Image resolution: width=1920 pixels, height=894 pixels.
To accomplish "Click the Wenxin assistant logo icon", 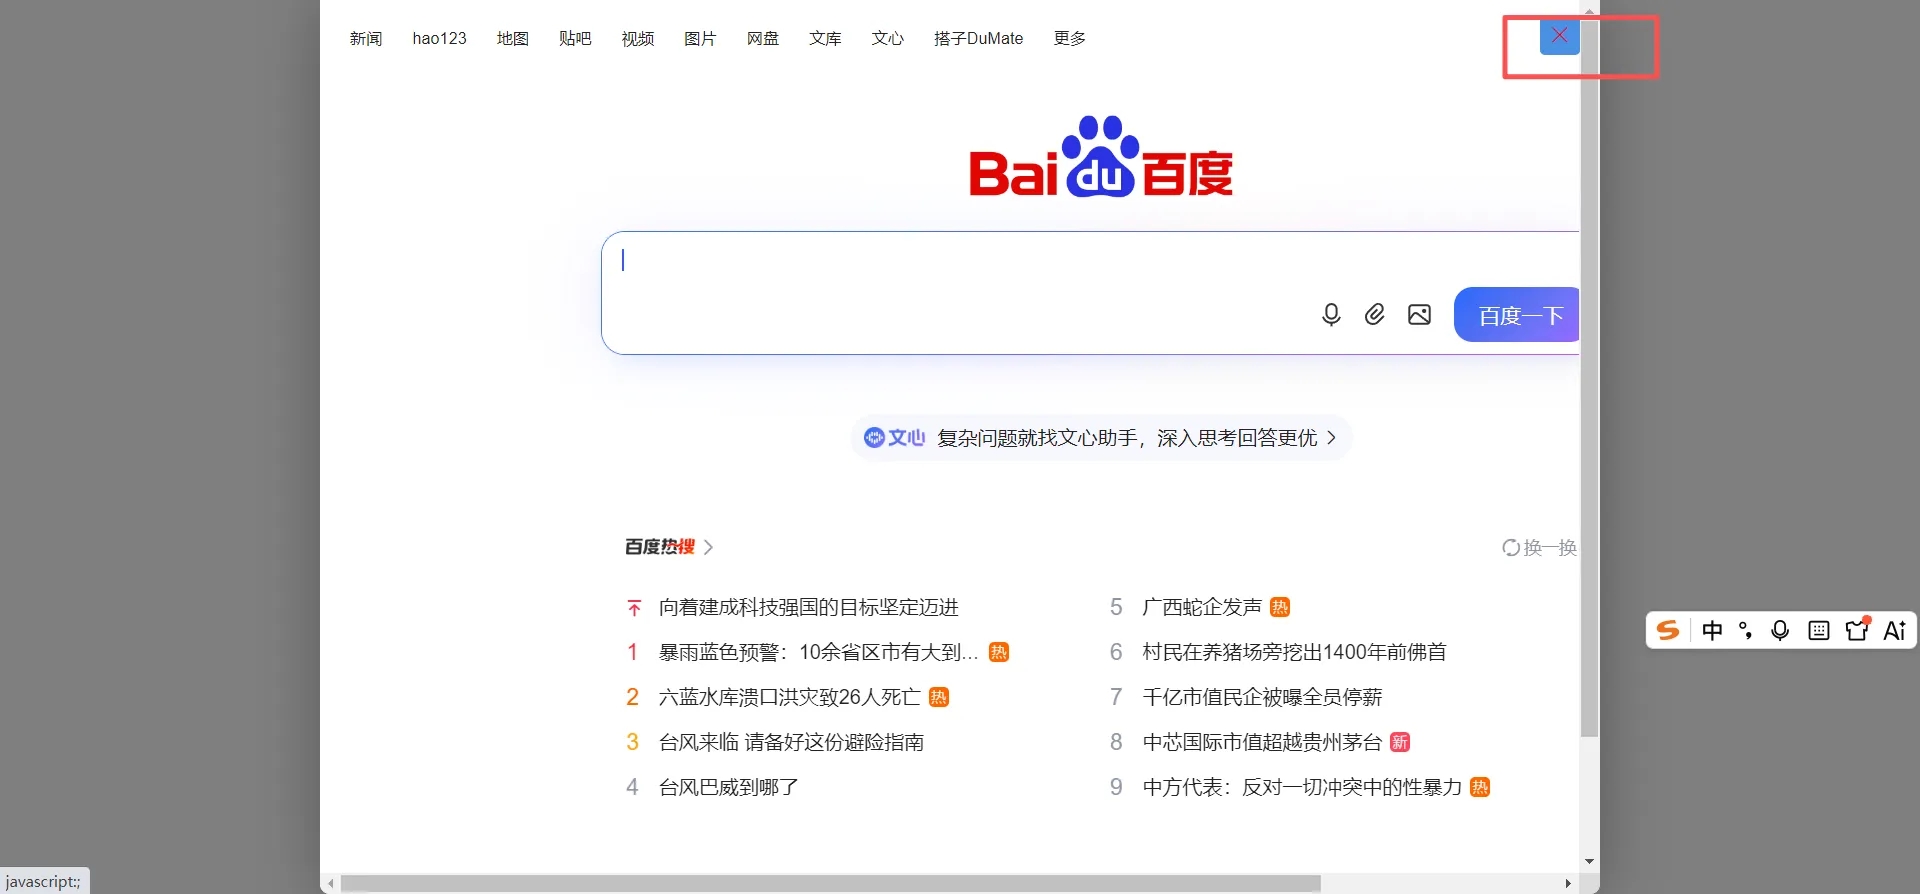I will 874,437.
